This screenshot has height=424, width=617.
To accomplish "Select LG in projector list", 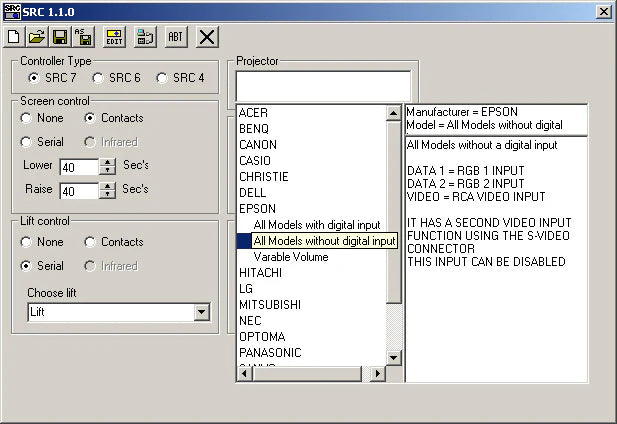I will click(246, 289).
